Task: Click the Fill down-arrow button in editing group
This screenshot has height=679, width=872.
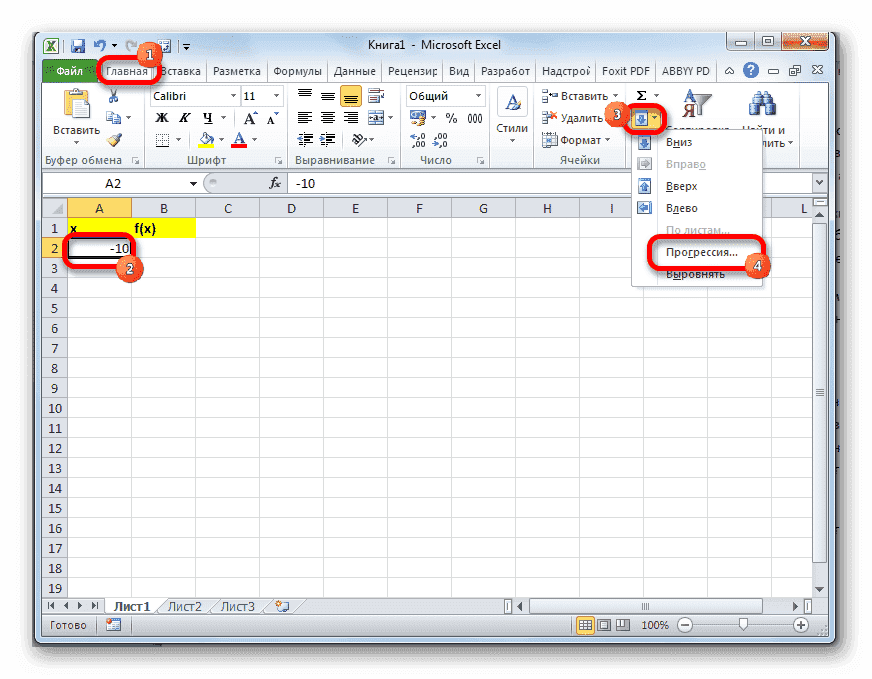Action: pos(641,118)
